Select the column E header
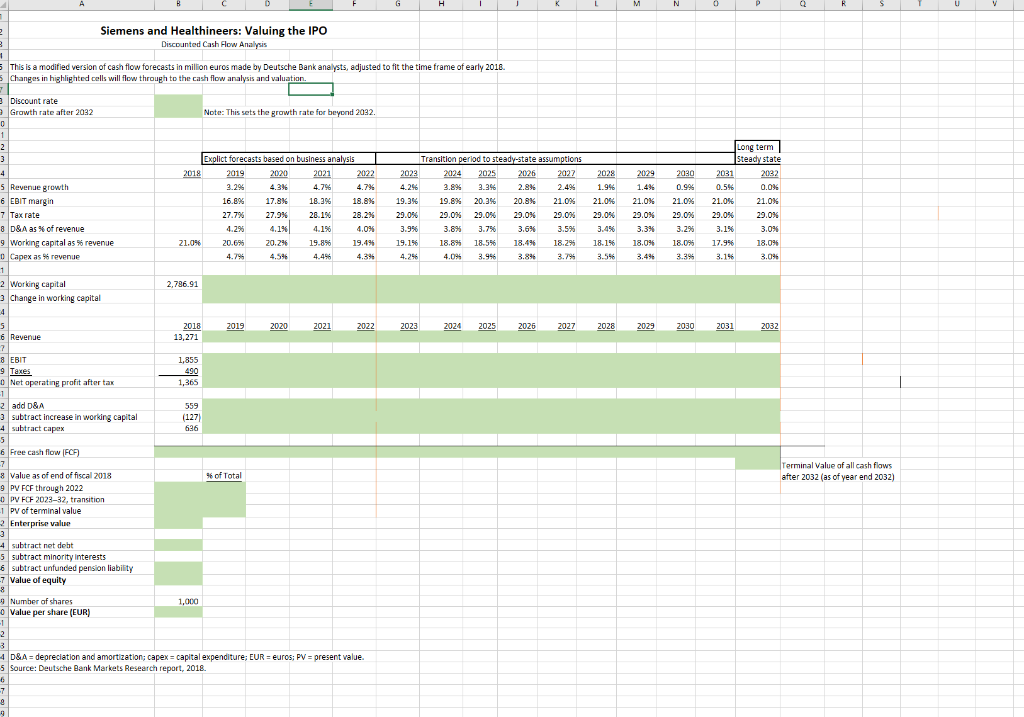 click(x=311, y=5)
